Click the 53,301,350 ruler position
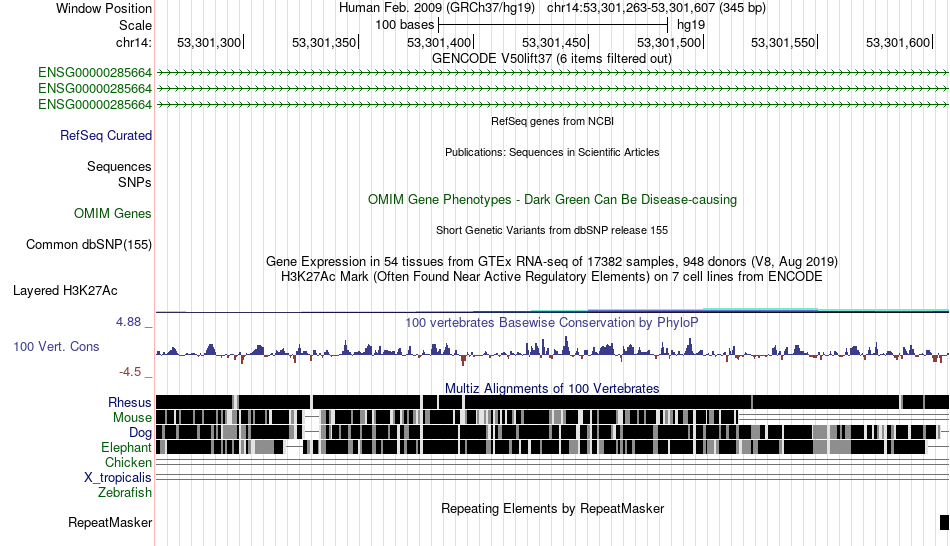This screenshot has height=546, width=950. coord(324,42)
